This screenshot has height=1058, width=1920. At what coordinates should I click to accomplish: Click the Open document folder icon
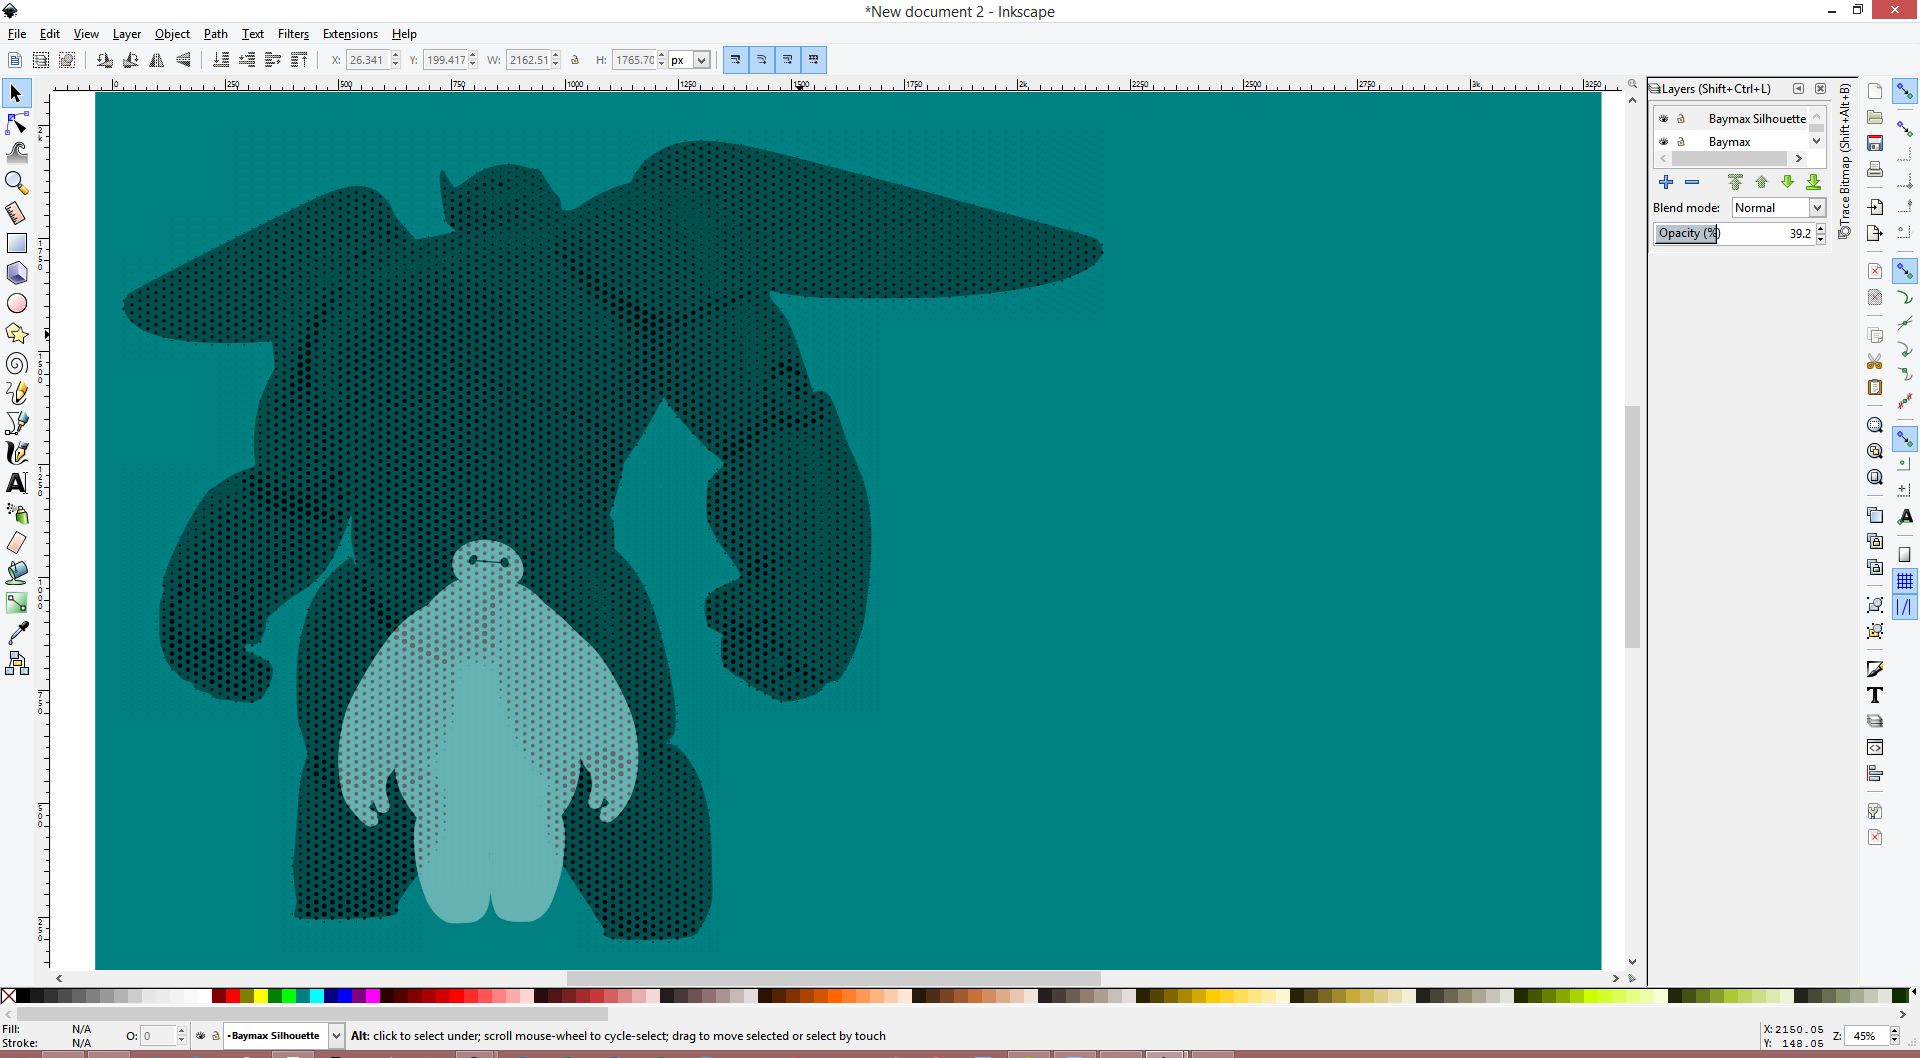coord(1875,117)
